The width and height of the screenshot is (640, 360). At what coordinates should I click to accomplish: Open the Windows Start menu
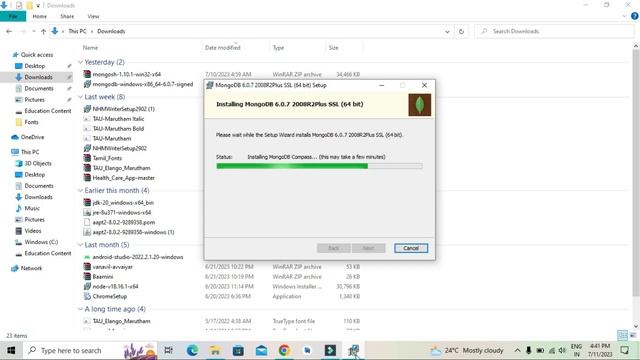[11, 350]
